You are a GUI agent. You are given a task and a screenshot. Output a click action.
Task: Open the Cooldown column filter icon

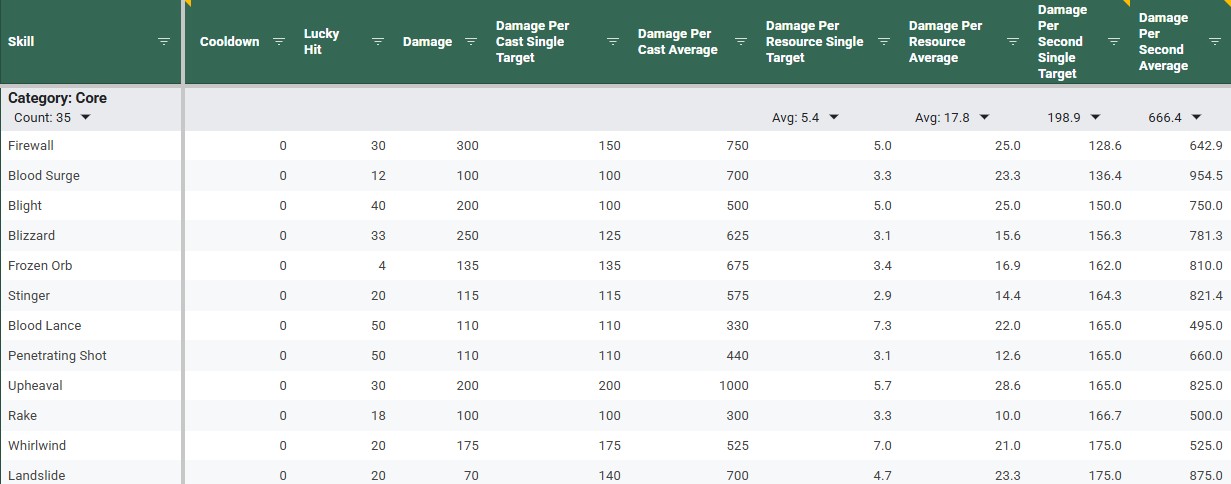[x=279, y=42]
